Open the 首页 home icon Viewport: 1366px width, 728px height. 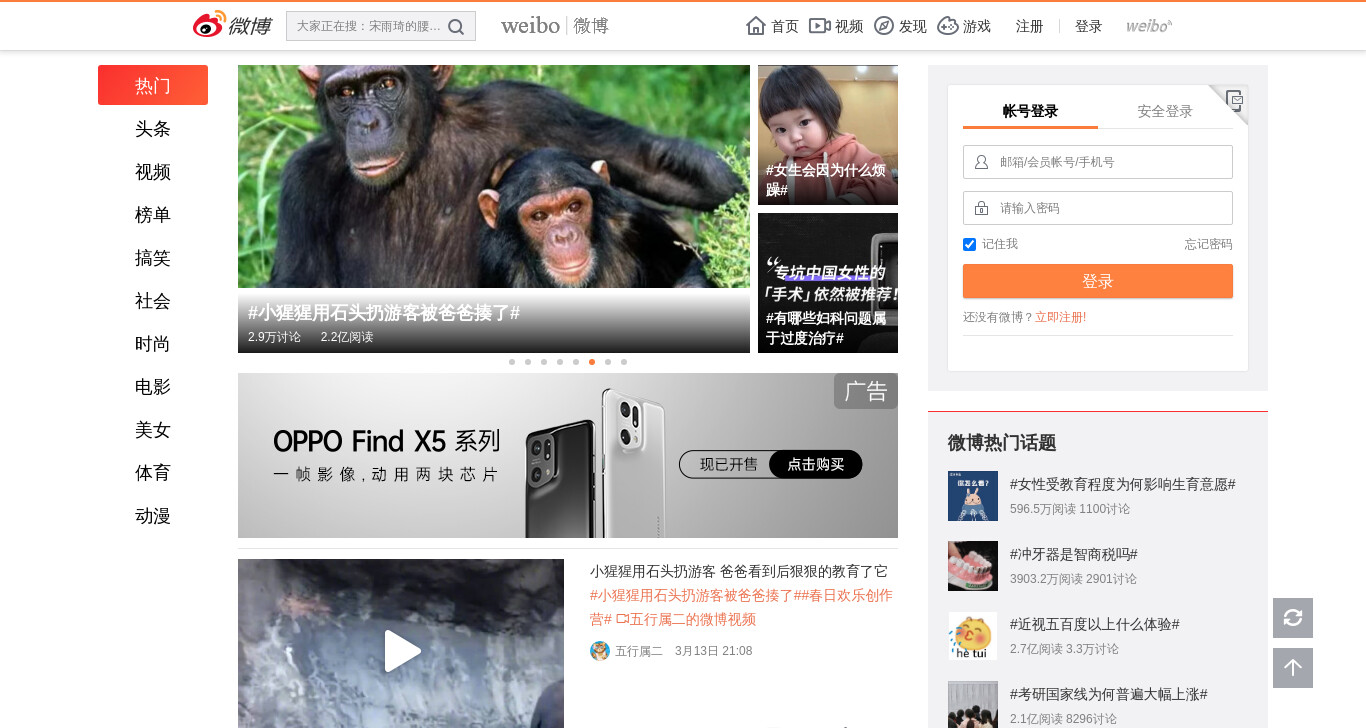[756, 26]
